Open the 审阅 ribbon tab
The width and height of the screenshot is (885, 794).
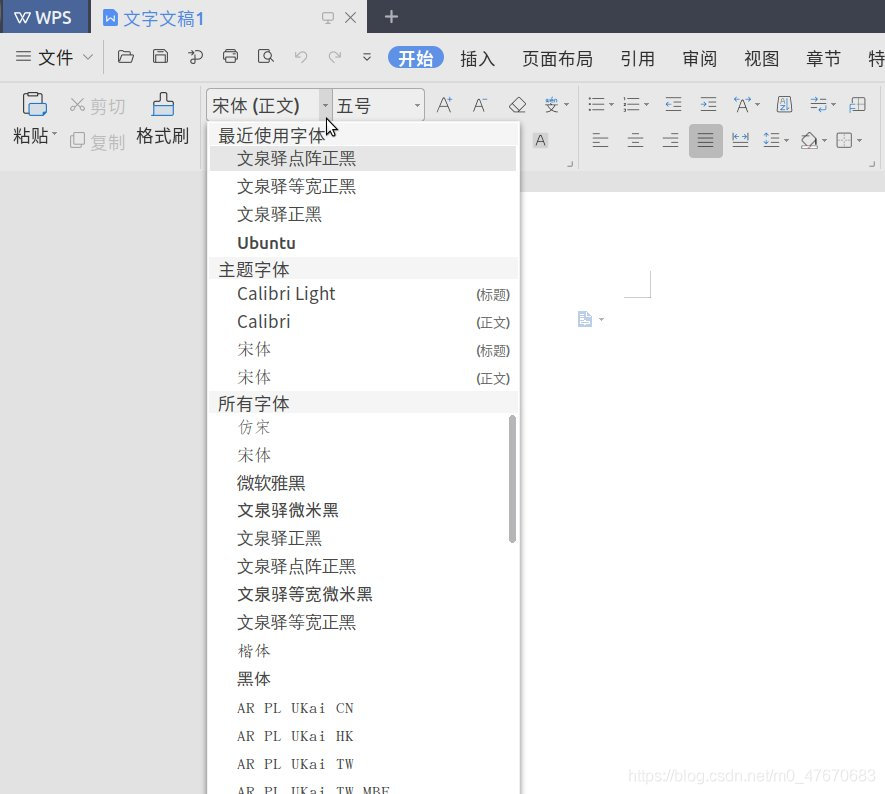coord(699,58)
